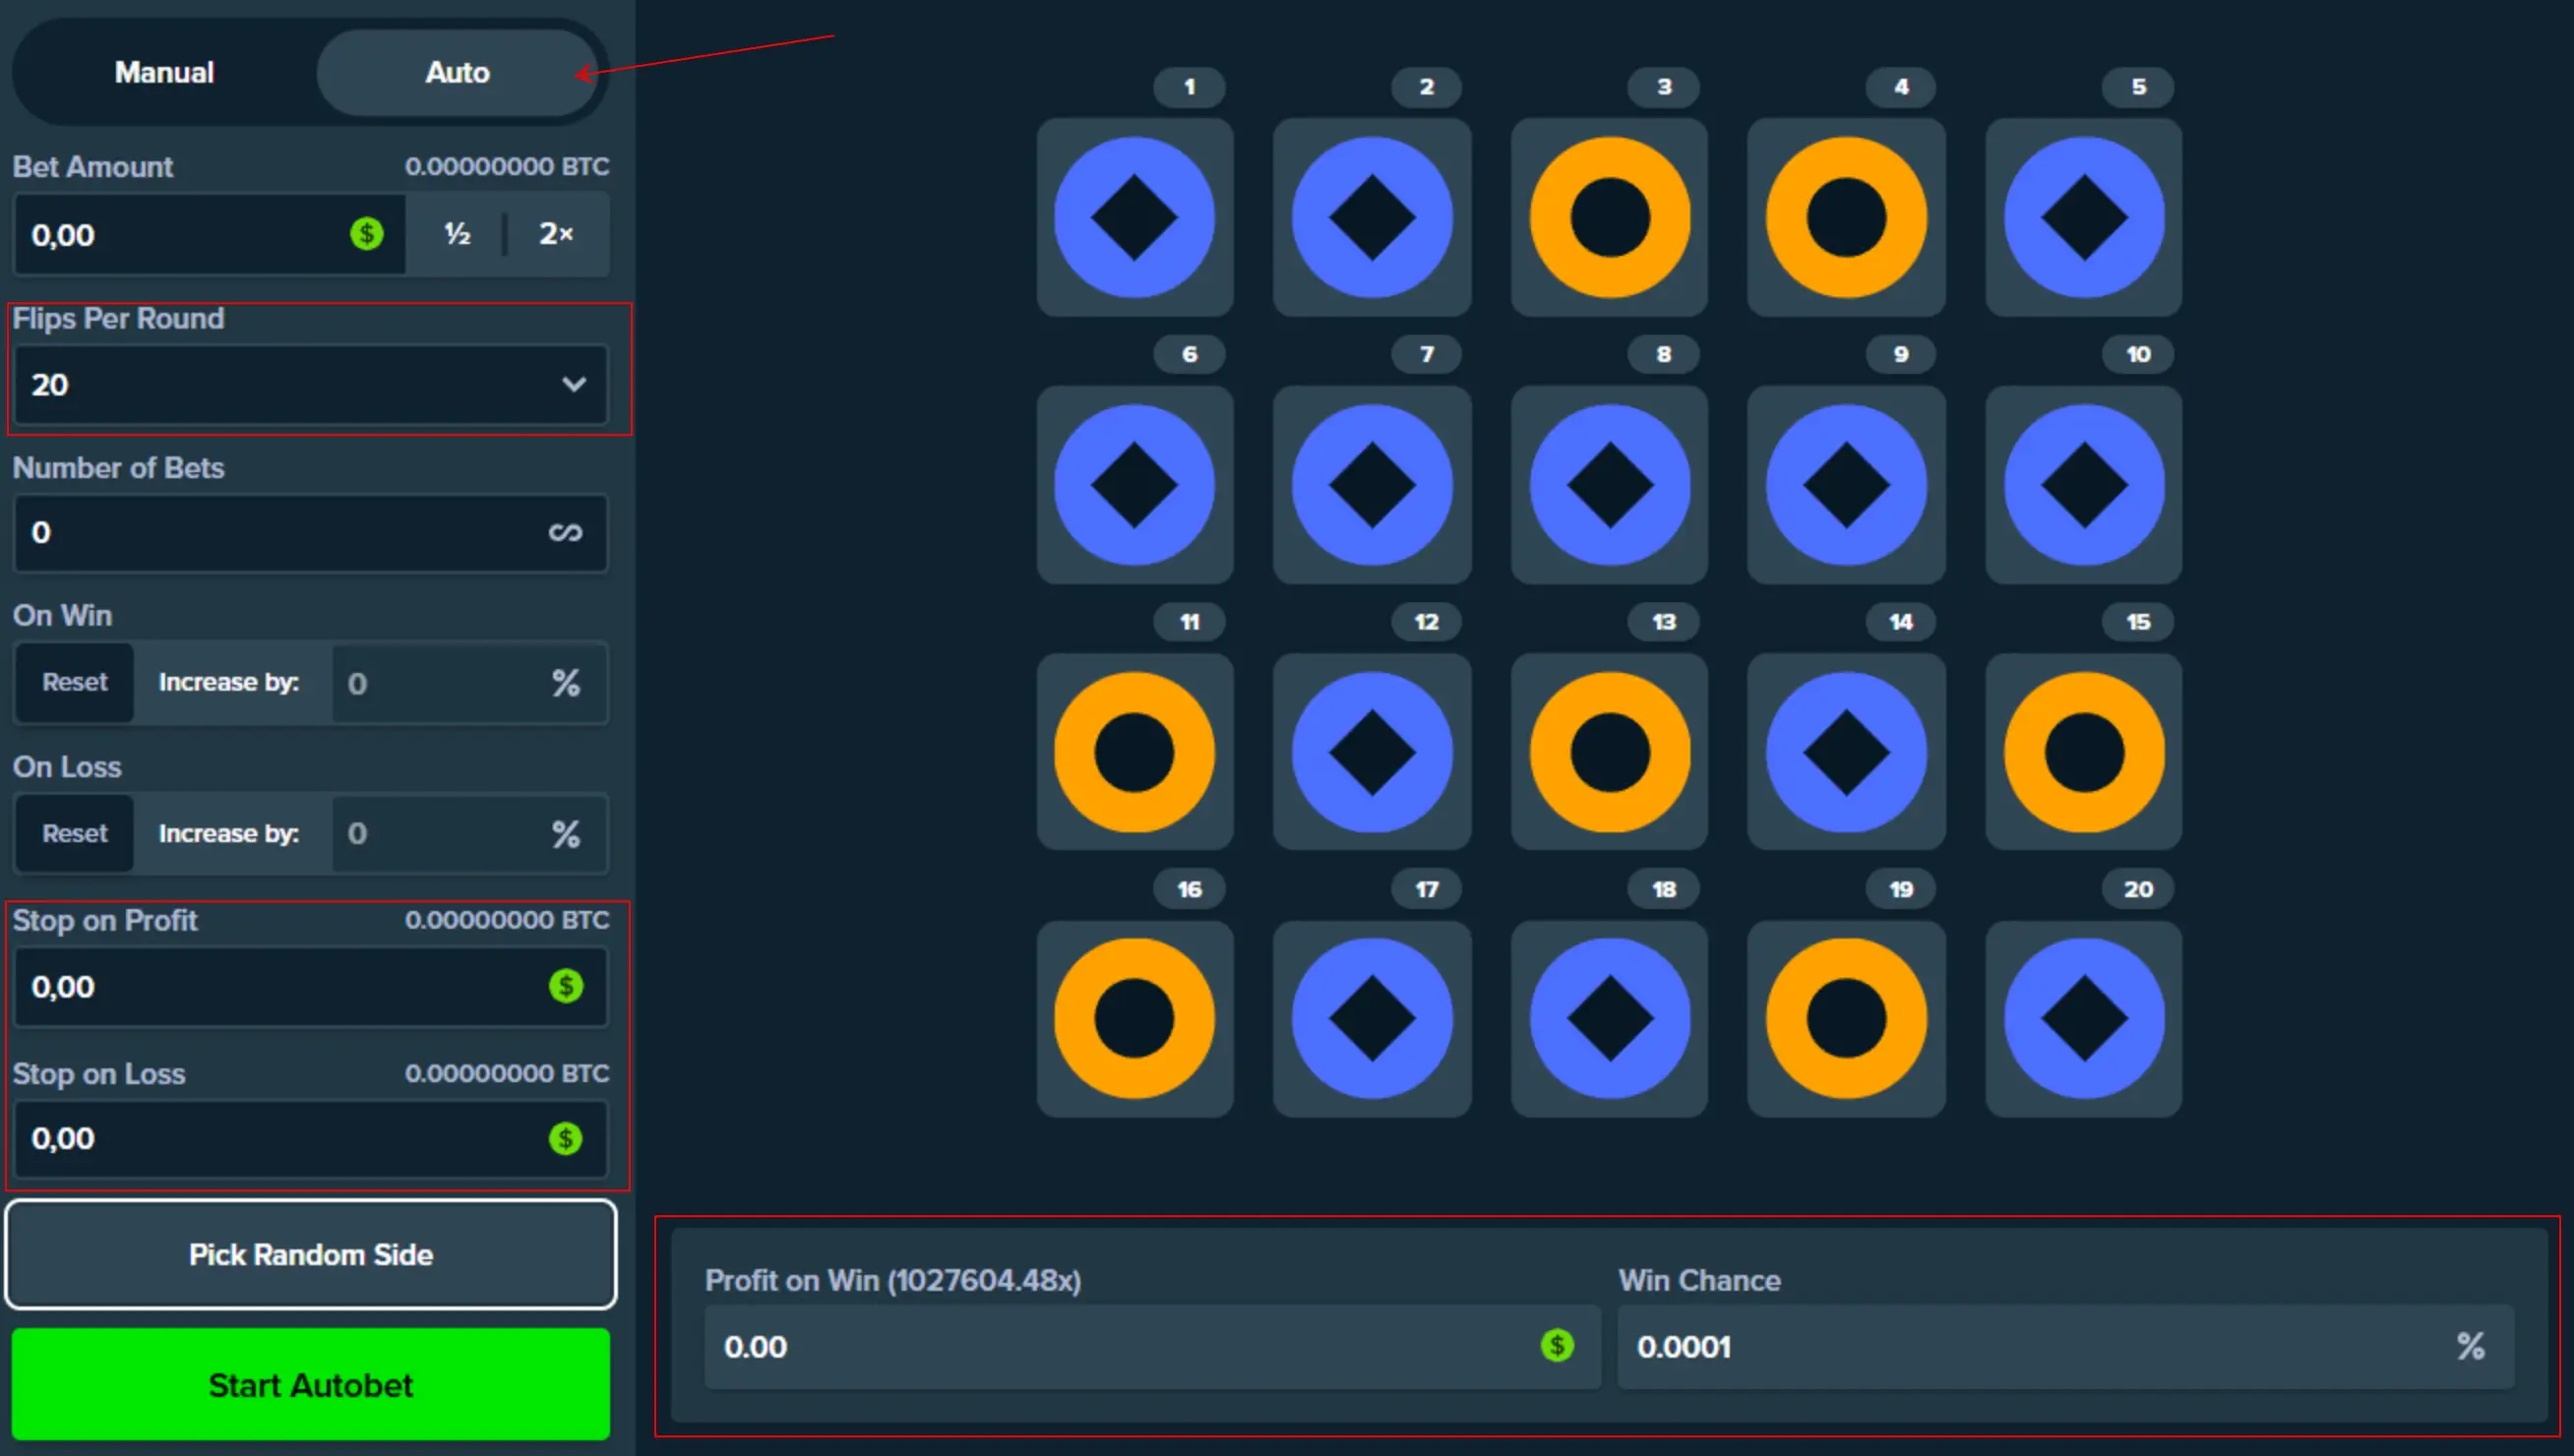
Task: Click the Stop on Loss input field
Action: point(310,1139)
